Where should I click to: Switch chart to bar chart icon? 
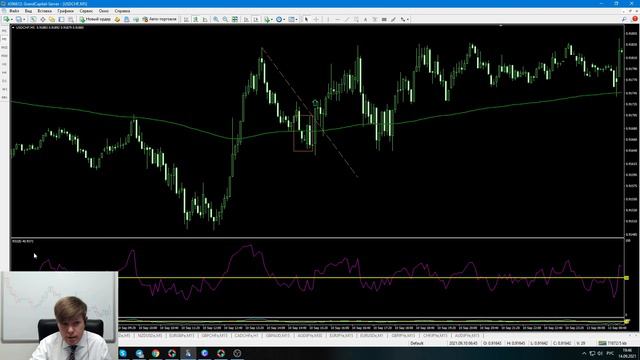(186, 19)
